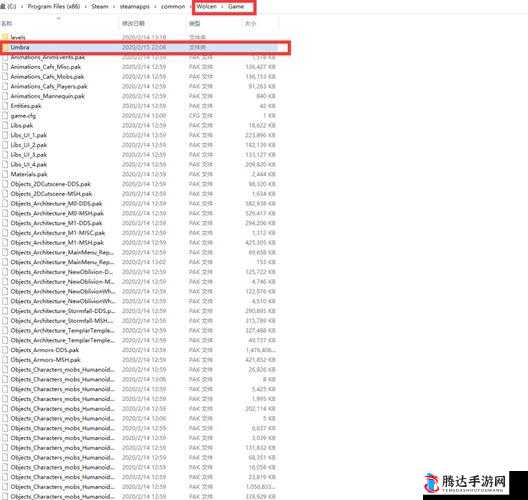Click the Libs_UI_1.pak file icon
This screenshot has width=528, height=500.
tap(5, 135)
